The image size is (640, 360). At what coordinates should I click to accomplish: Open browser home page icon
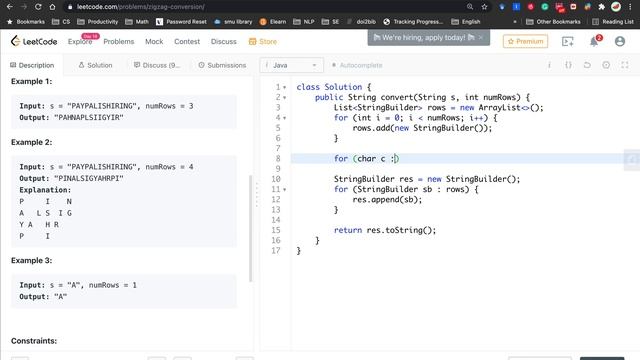(x=52, y=7)
